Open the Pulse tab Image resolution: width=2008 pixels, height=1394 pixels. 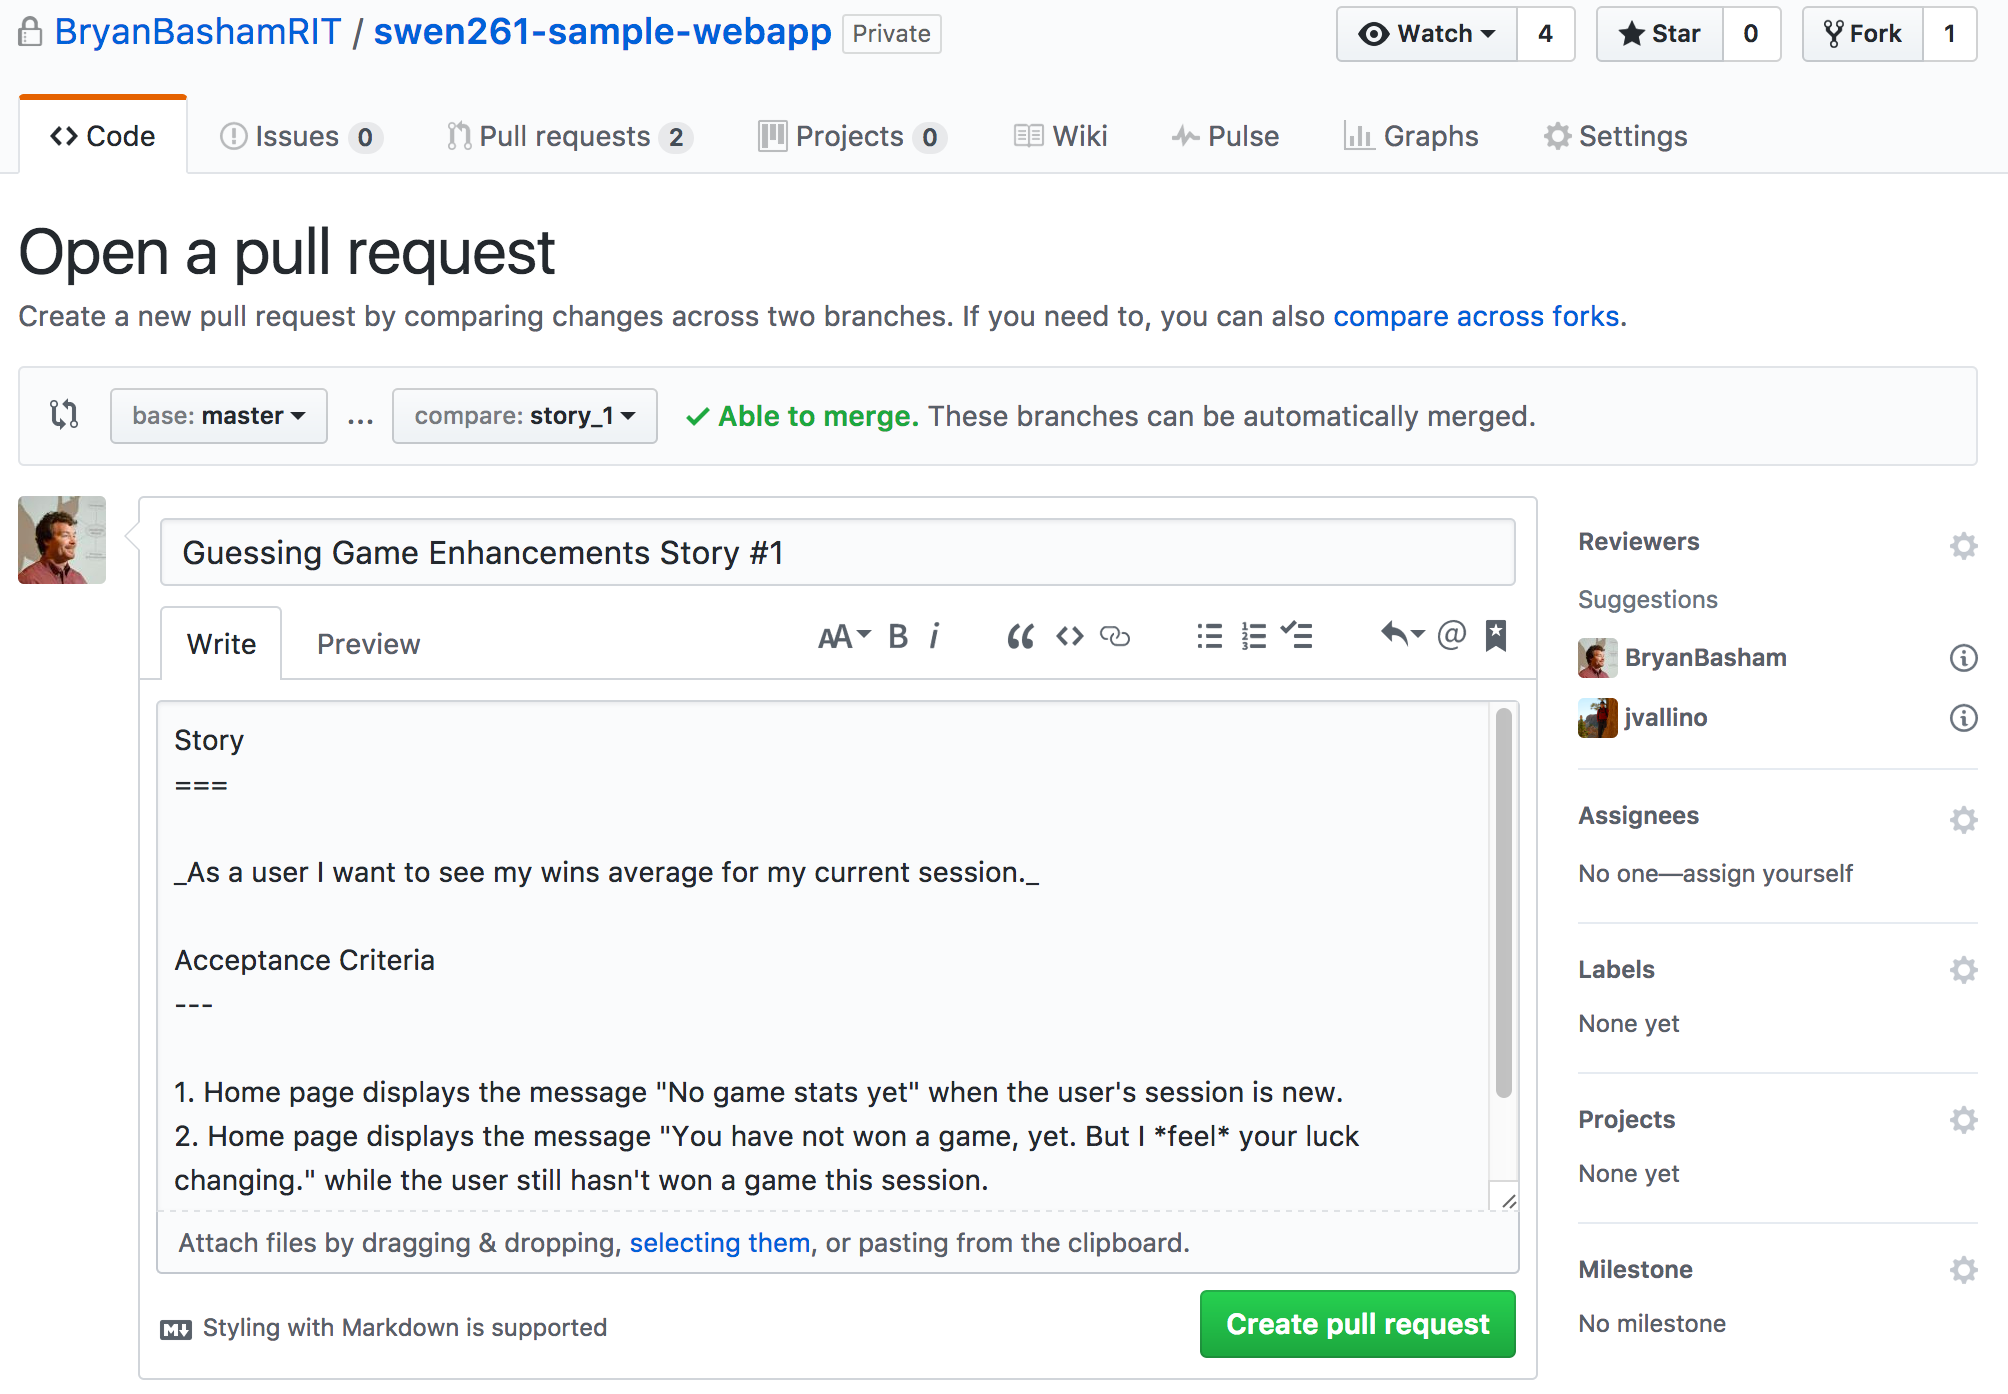tap(1225, 136)
